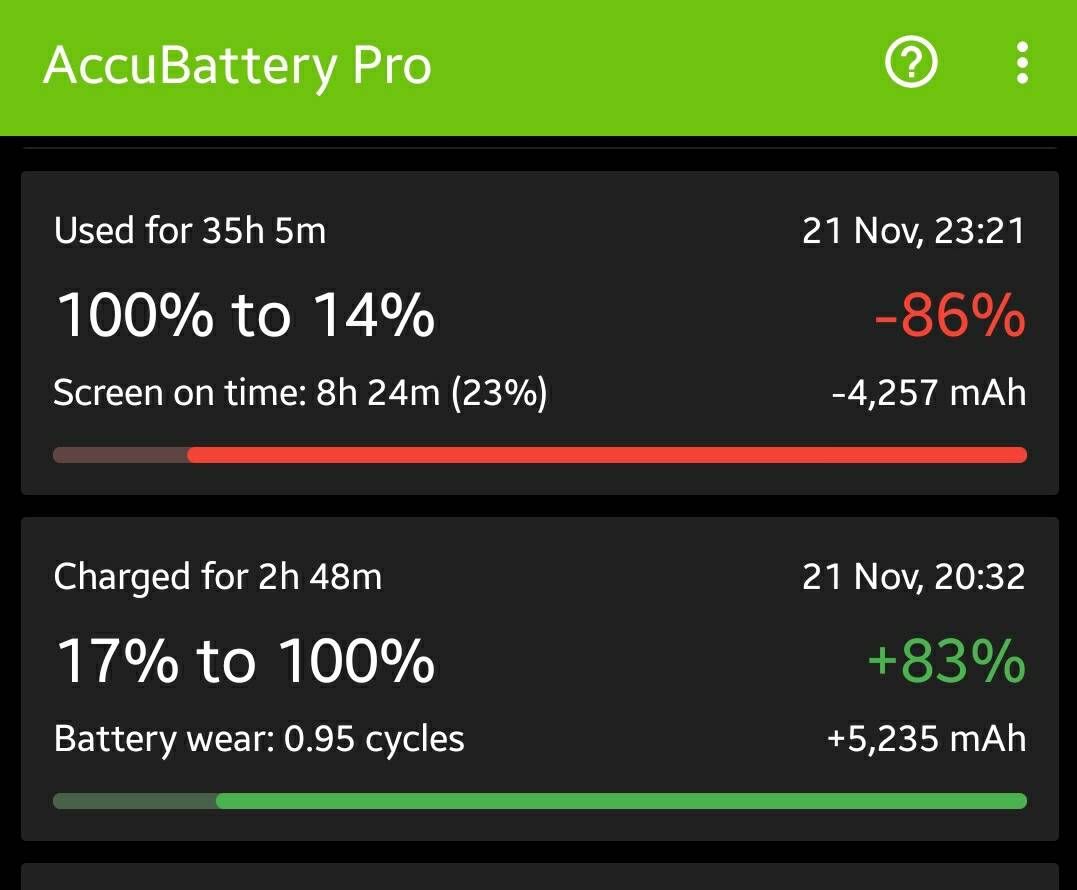
Task: Open the help icon in the app bar
Action: point(911,62)
